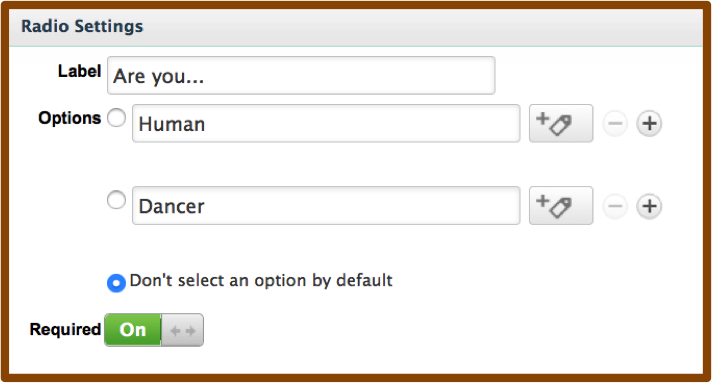Viewport: 712px width, 383px height.
Task: Click the green On part of the switch
Action: tap(133, 330)
